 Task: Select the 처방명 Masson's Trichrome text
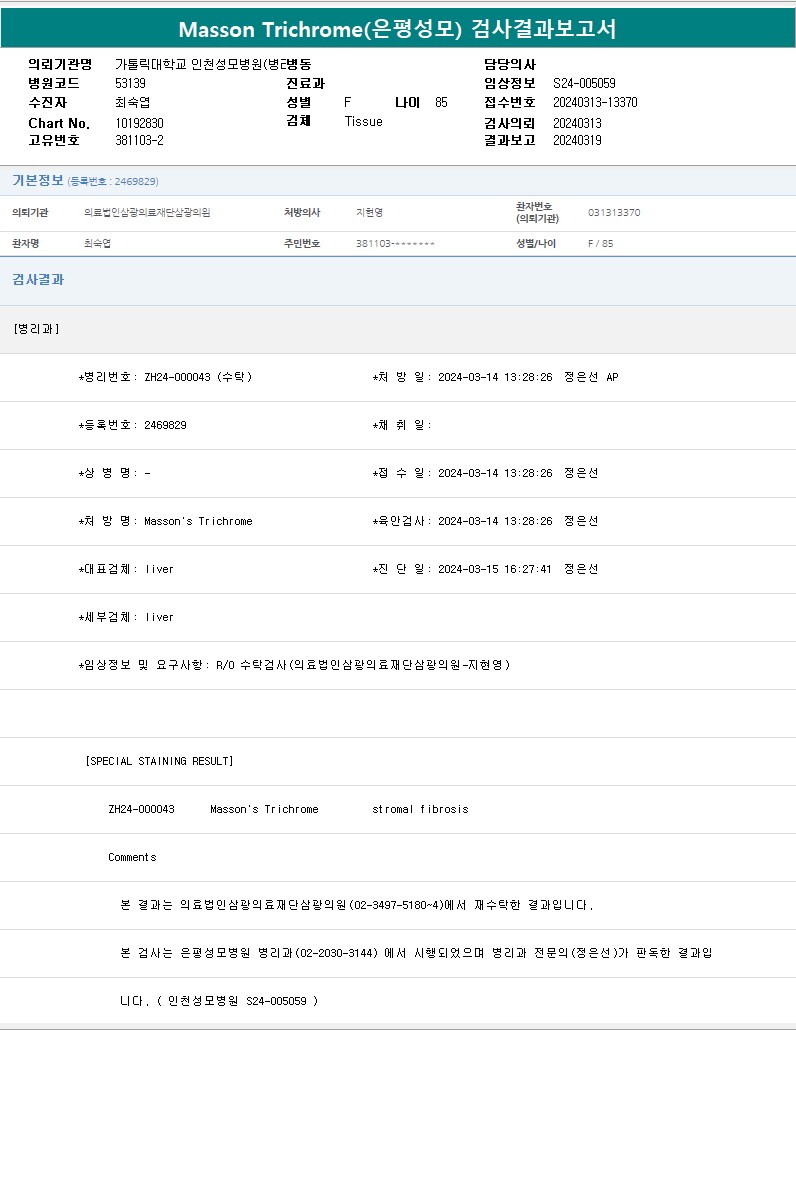(198, 521)
